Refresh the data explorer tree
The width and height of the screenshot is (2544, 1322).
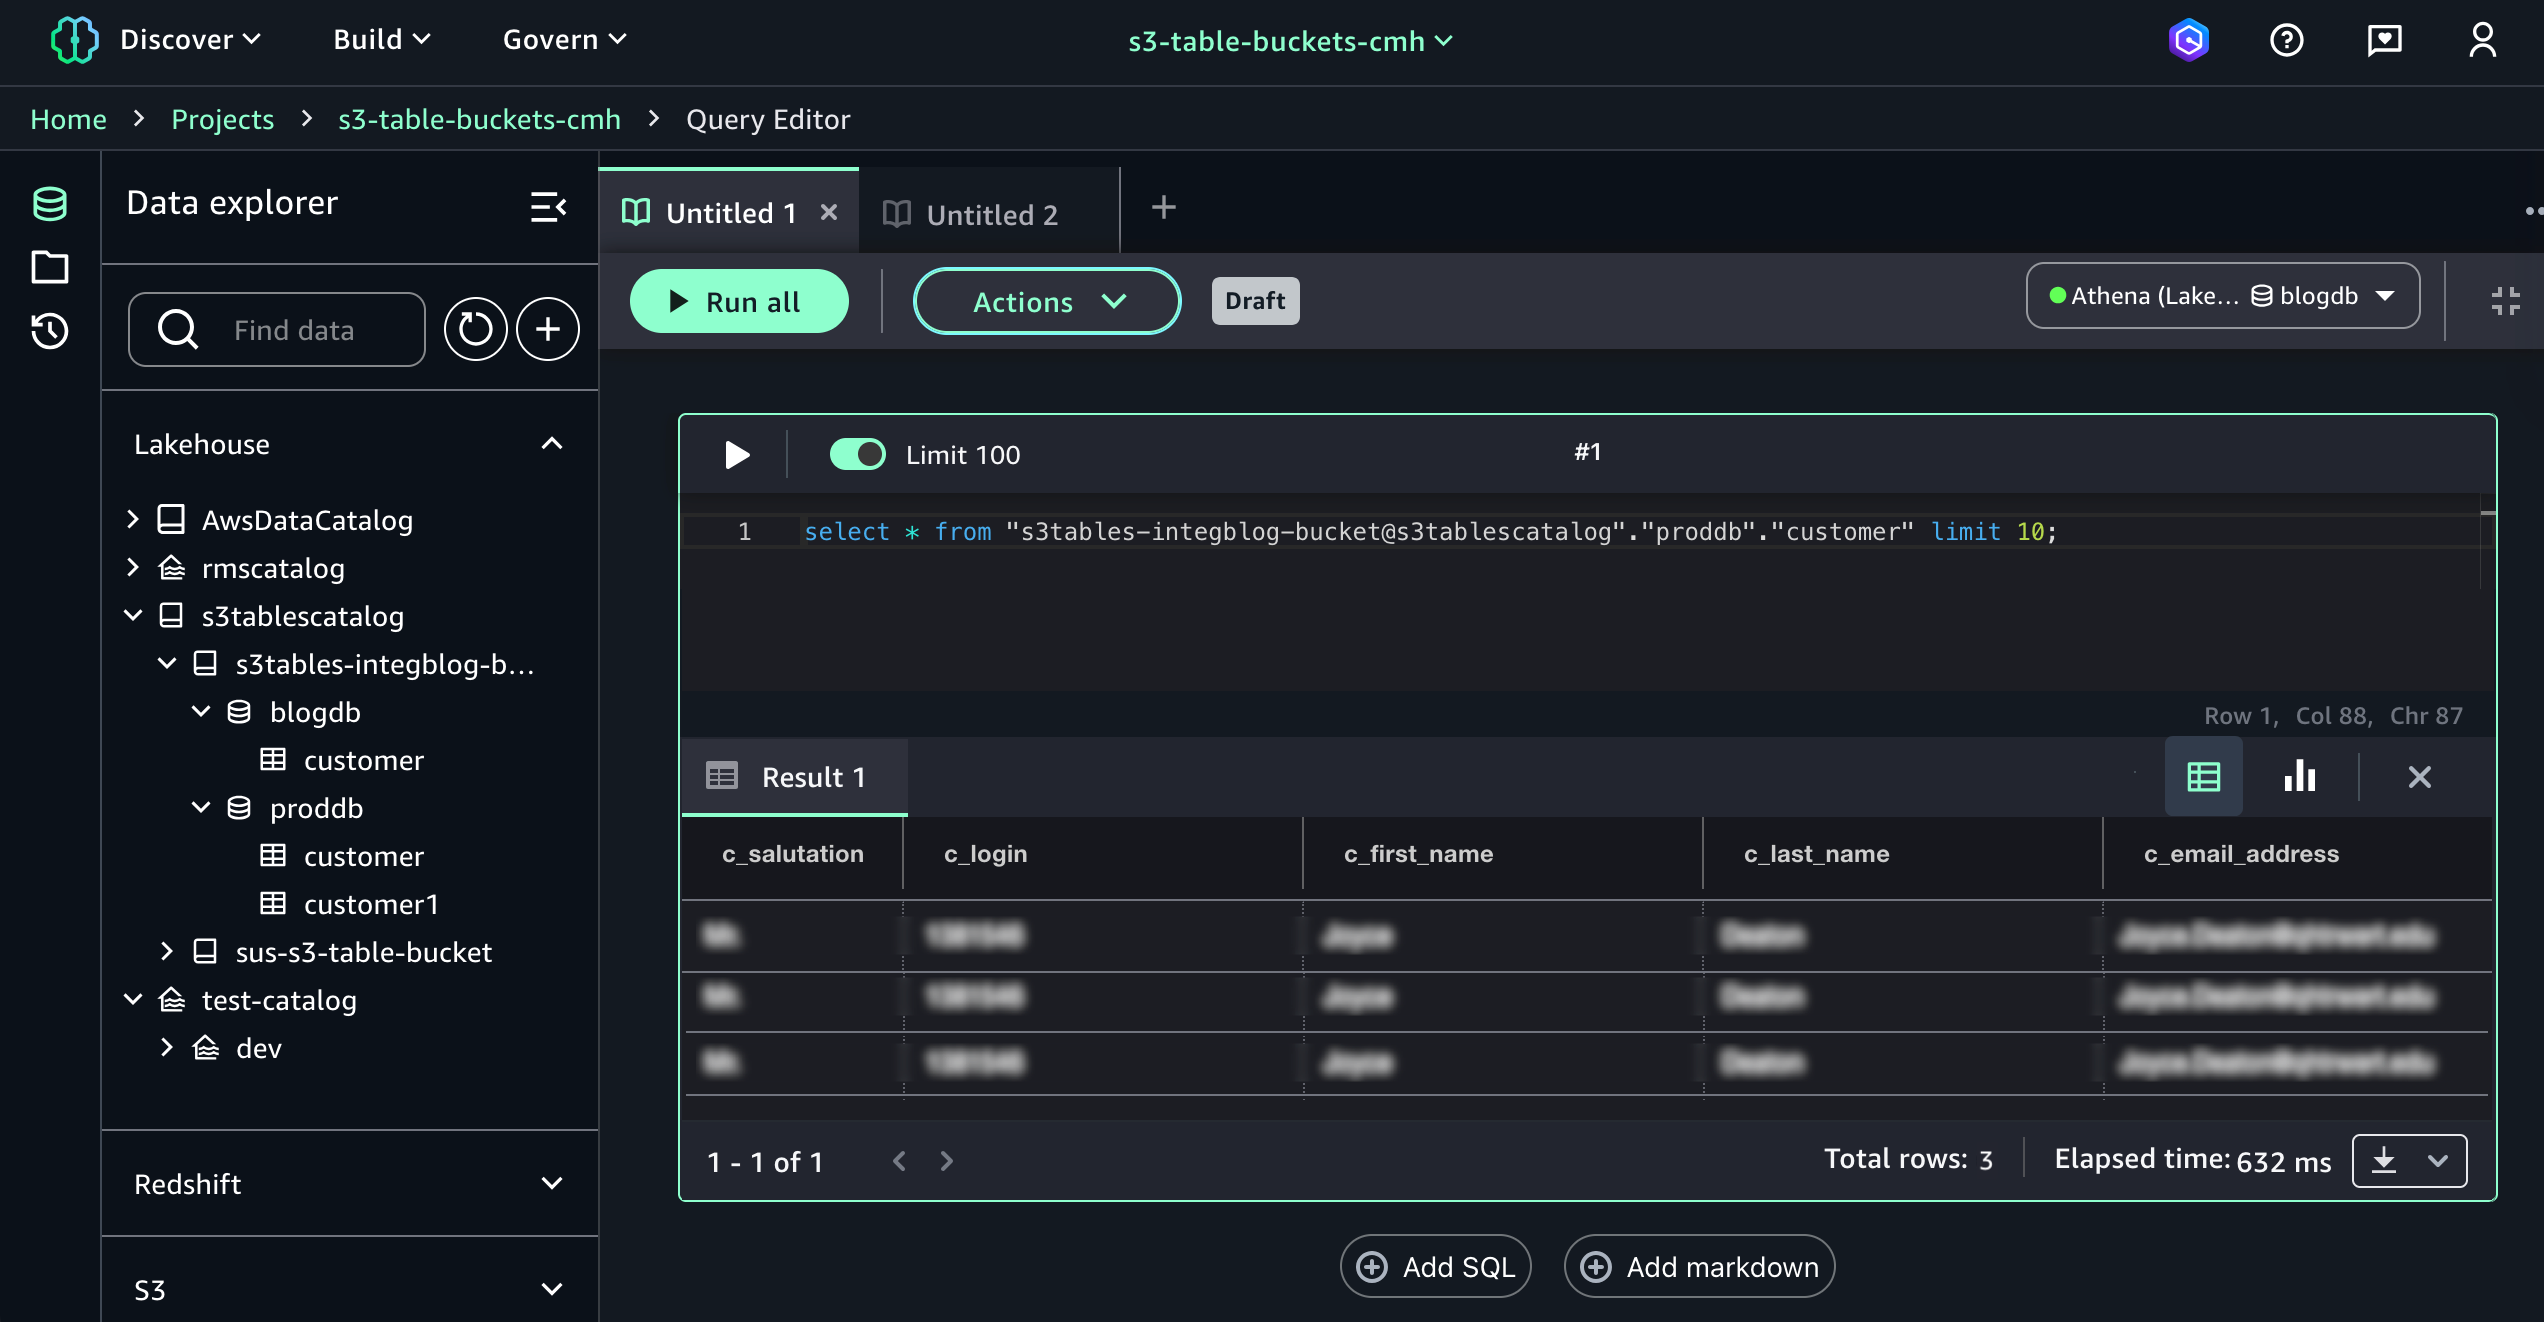click(475, 328)
